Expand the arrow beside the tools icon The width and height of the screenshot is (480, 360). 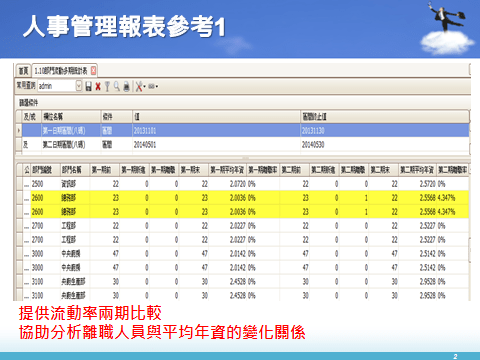[x=145, y=87]
